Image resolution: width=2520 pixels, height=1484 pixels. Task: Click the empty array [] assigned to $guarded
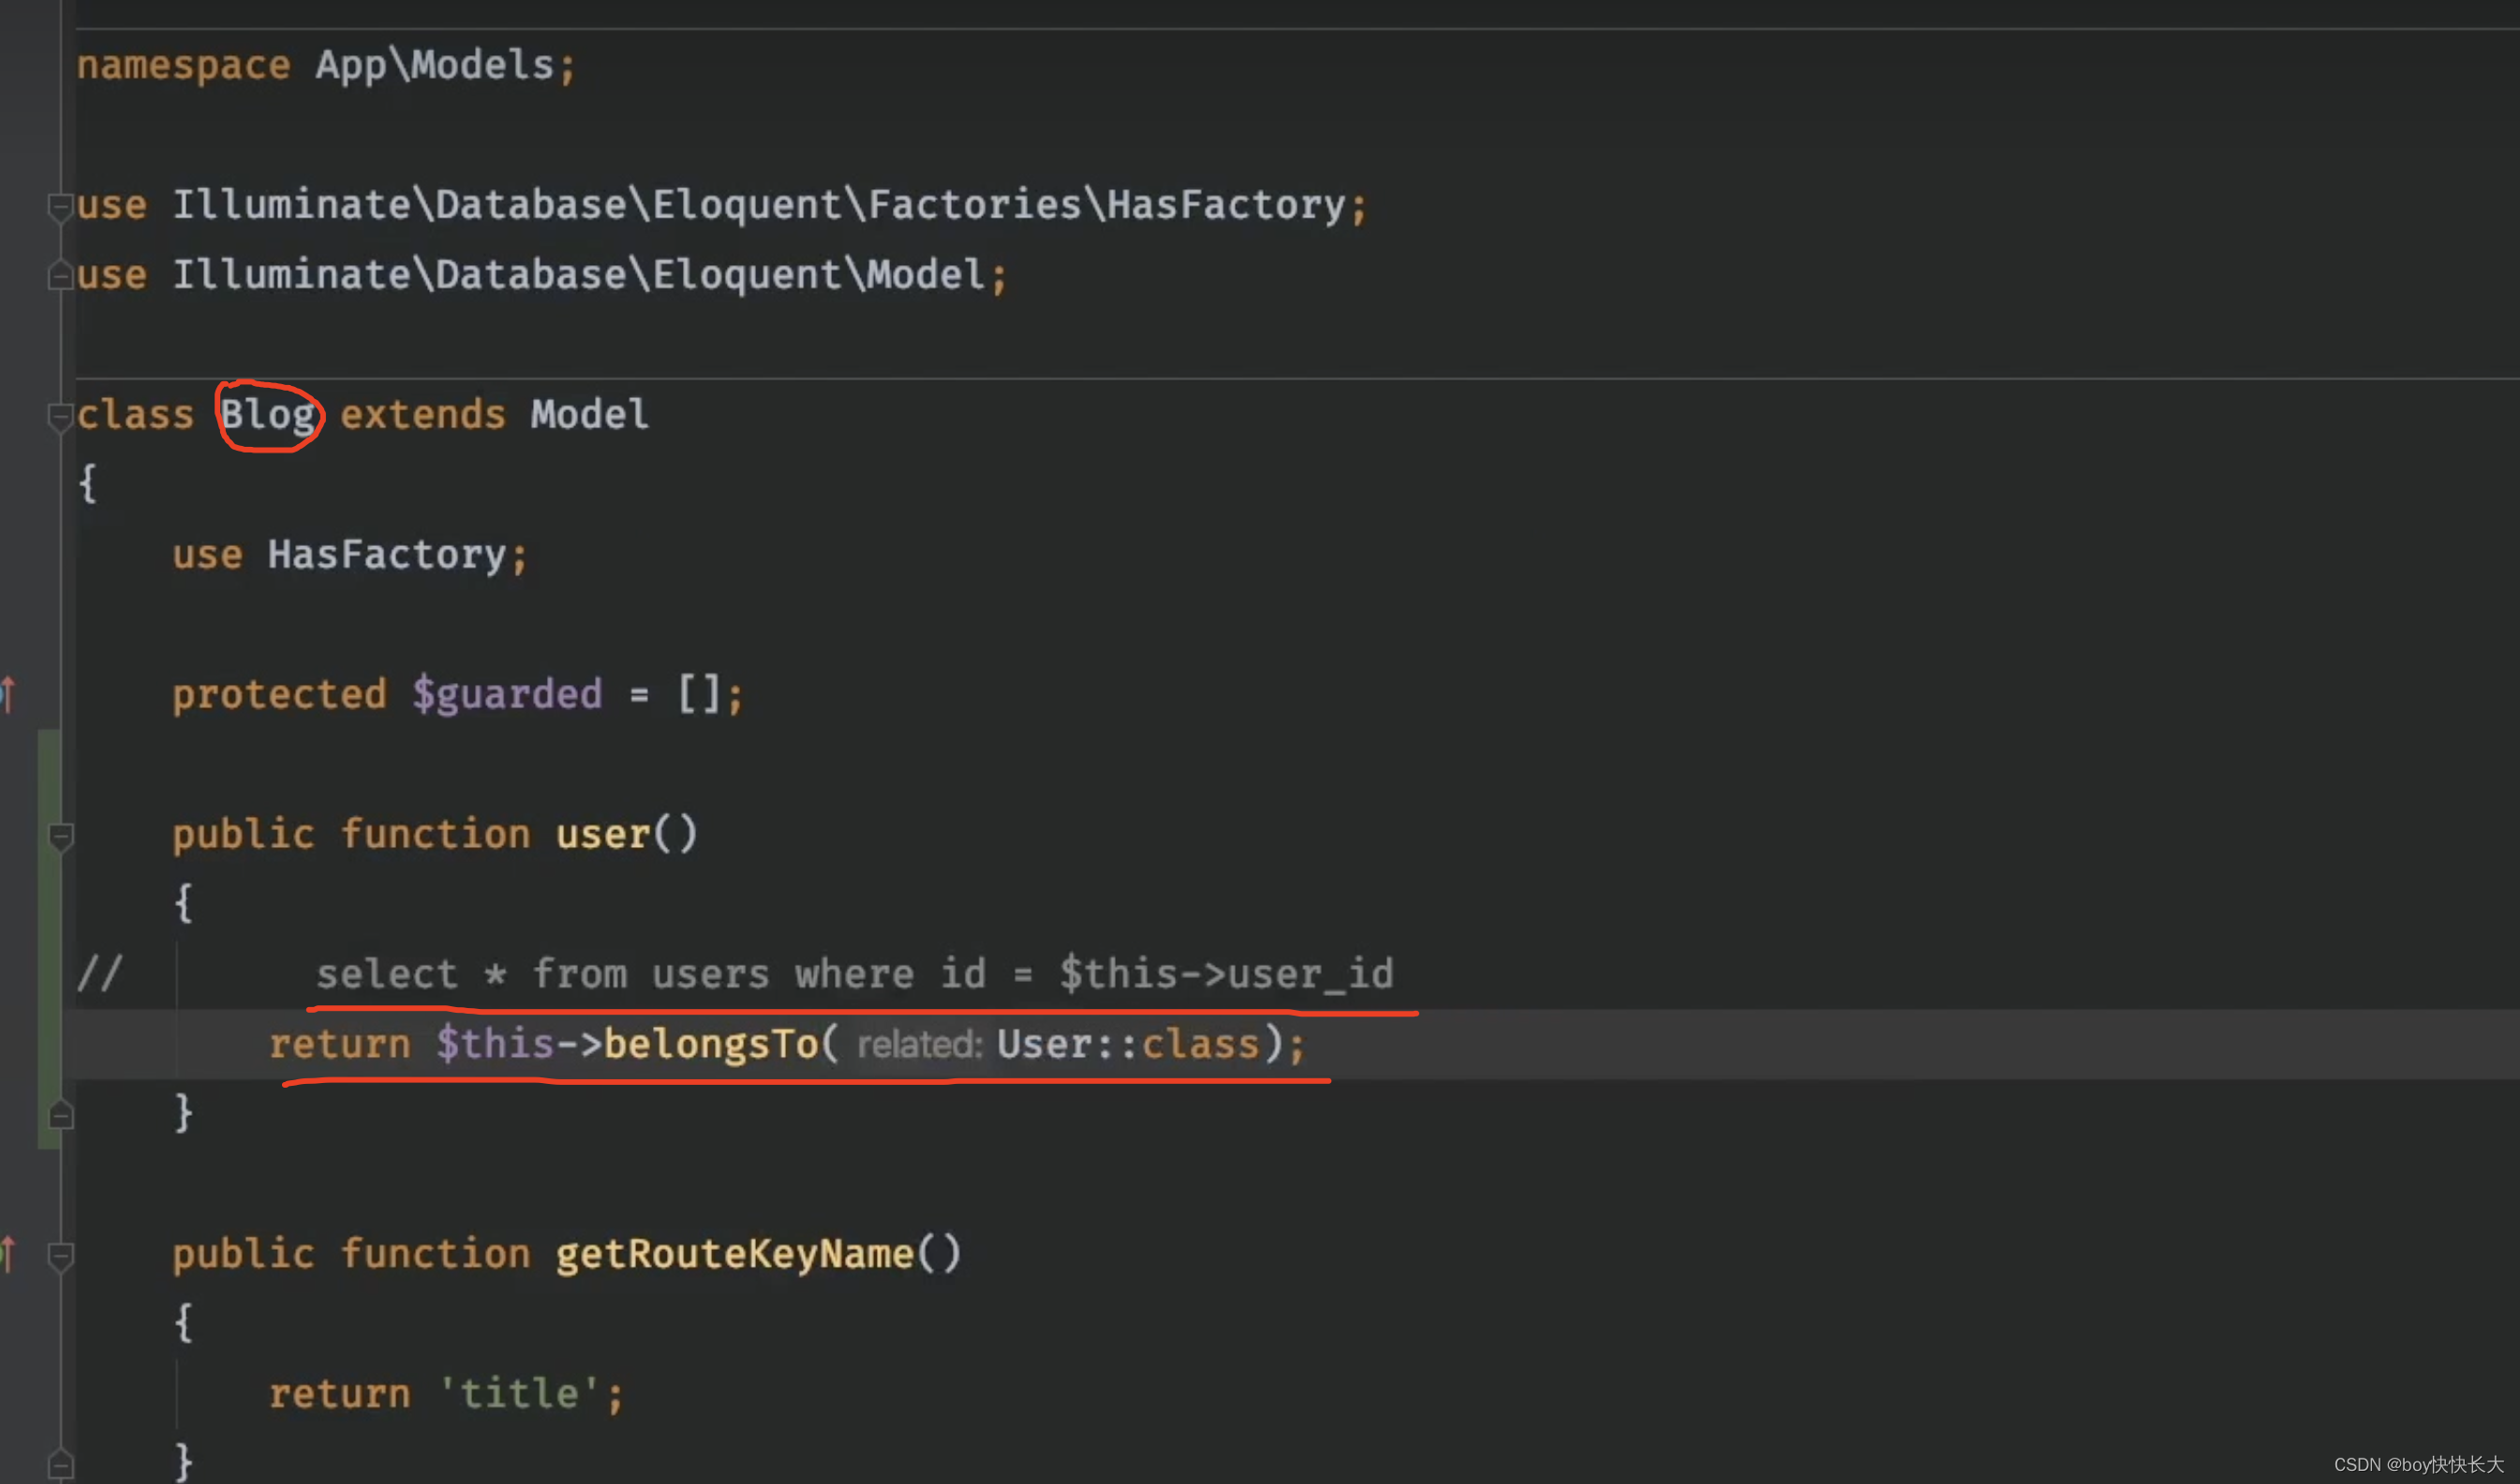click(x=699, y=694)
